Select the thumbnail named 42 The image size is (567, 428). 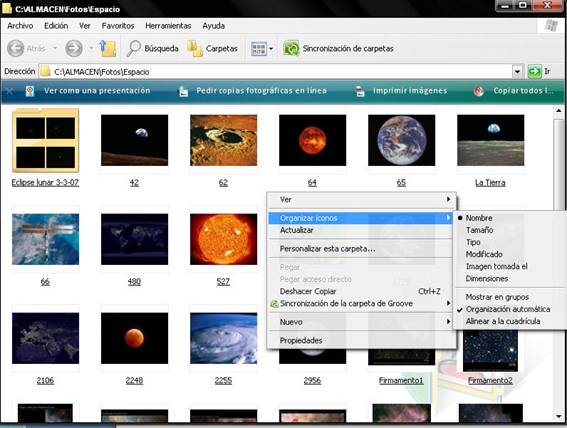[134, 140]
